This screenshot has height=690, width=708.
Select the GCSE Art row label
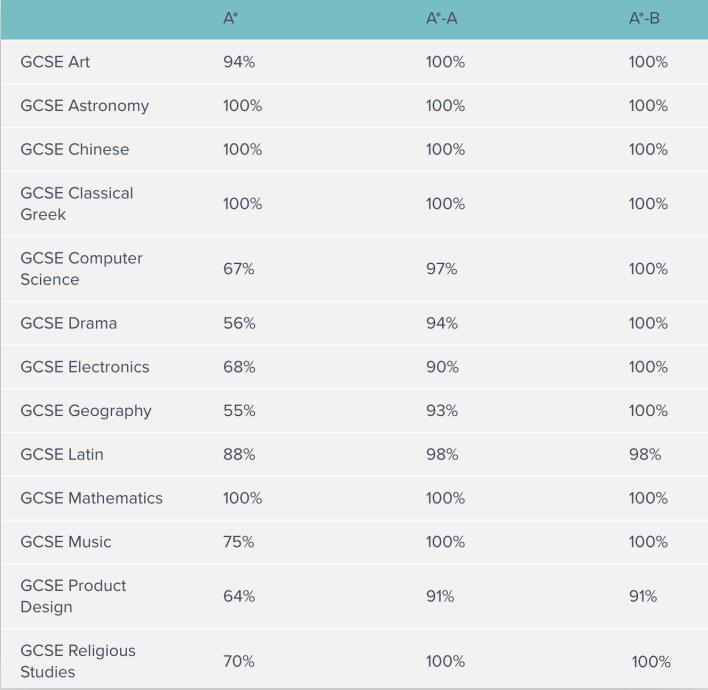coord(55,62)
